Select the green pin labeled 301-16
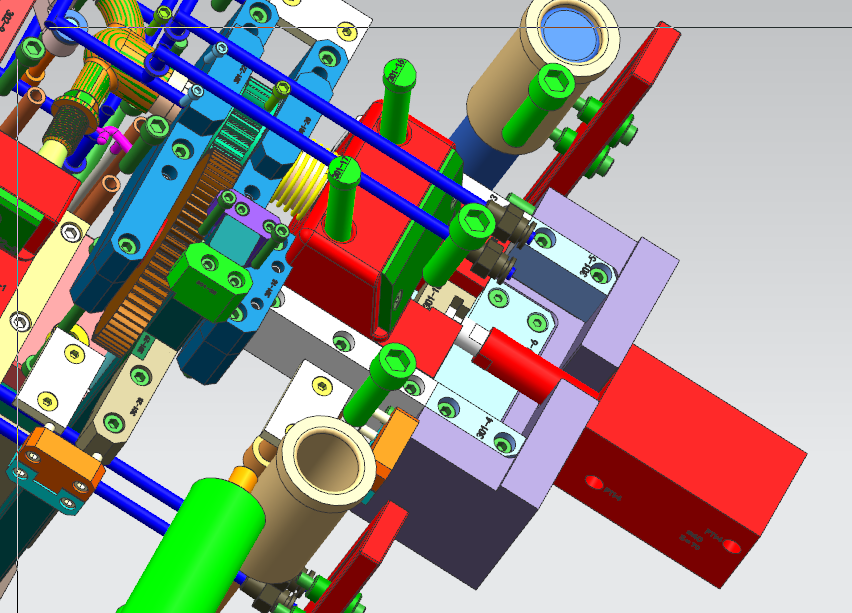The image size is (852, 613). [398, 102]
